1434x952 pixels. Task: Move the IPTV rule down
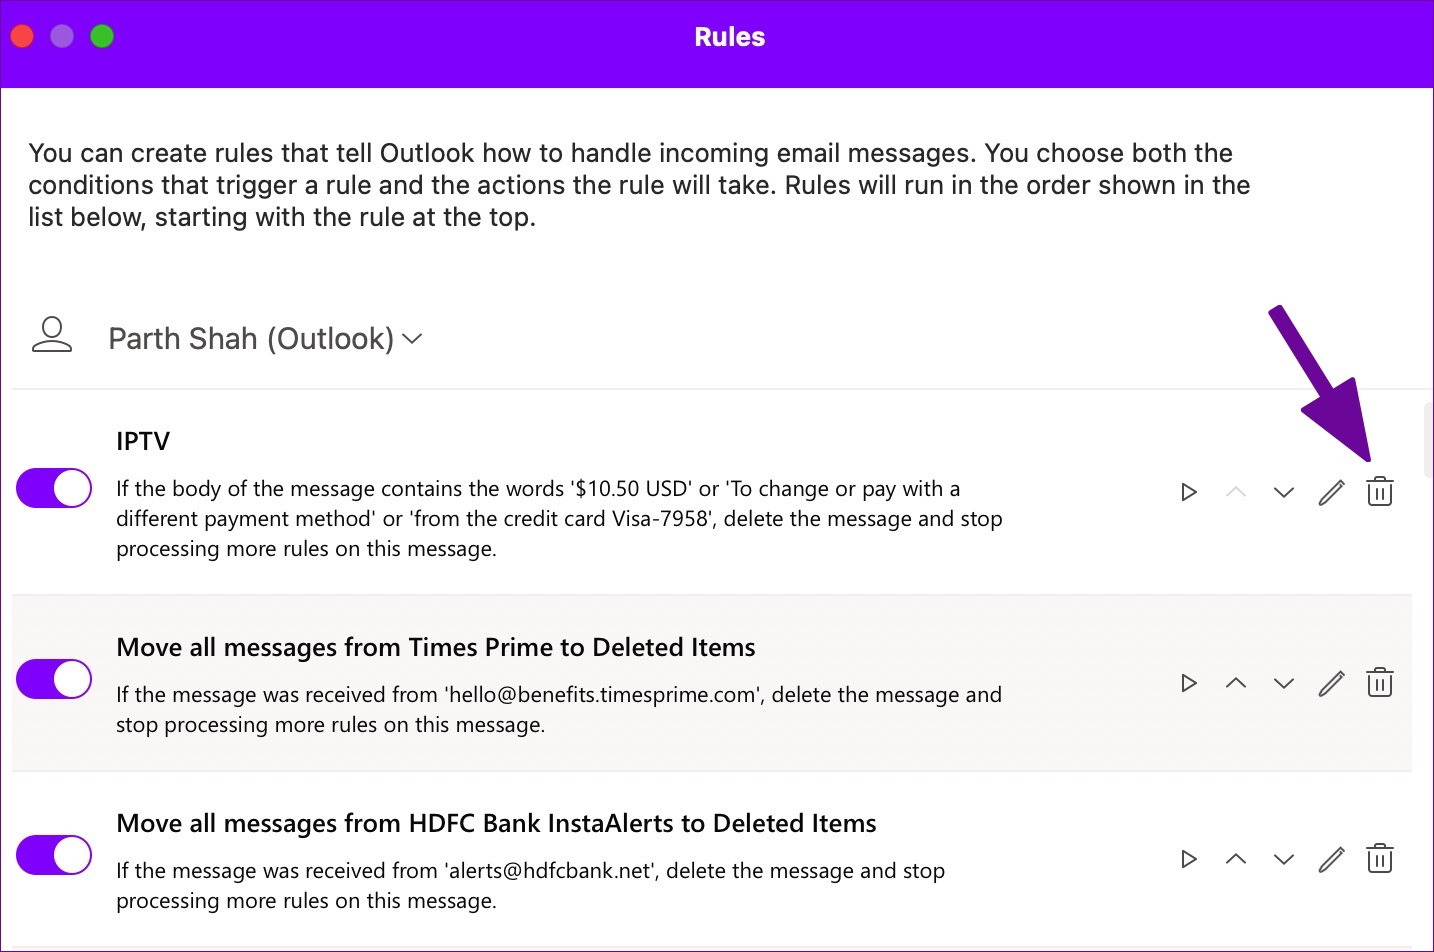coord(1284,492)
